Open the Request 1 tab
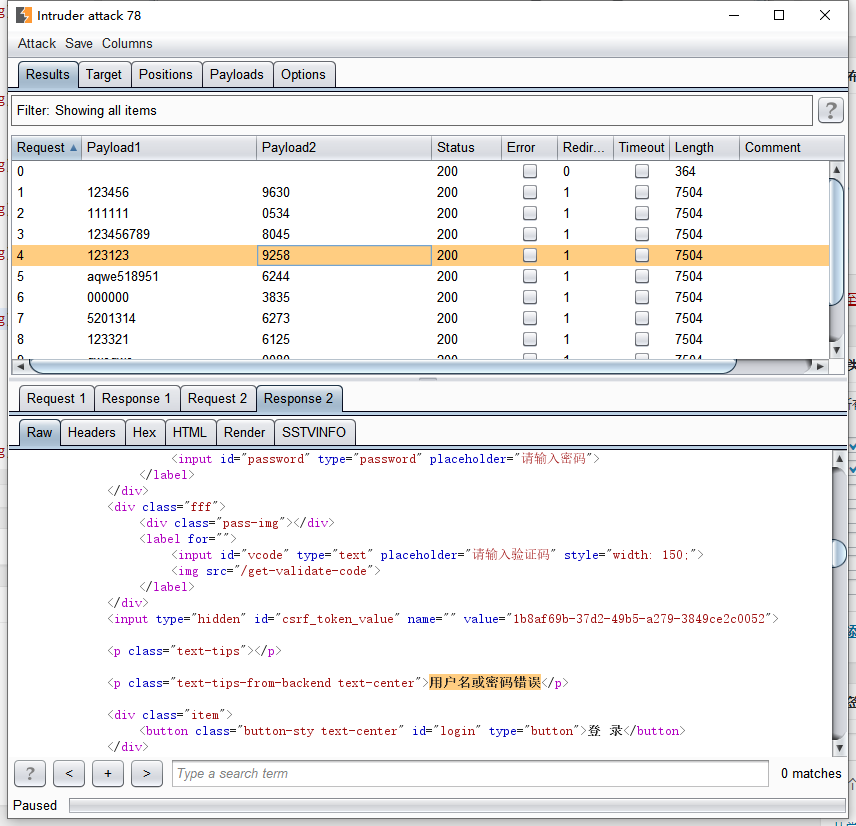 (56, 399)
